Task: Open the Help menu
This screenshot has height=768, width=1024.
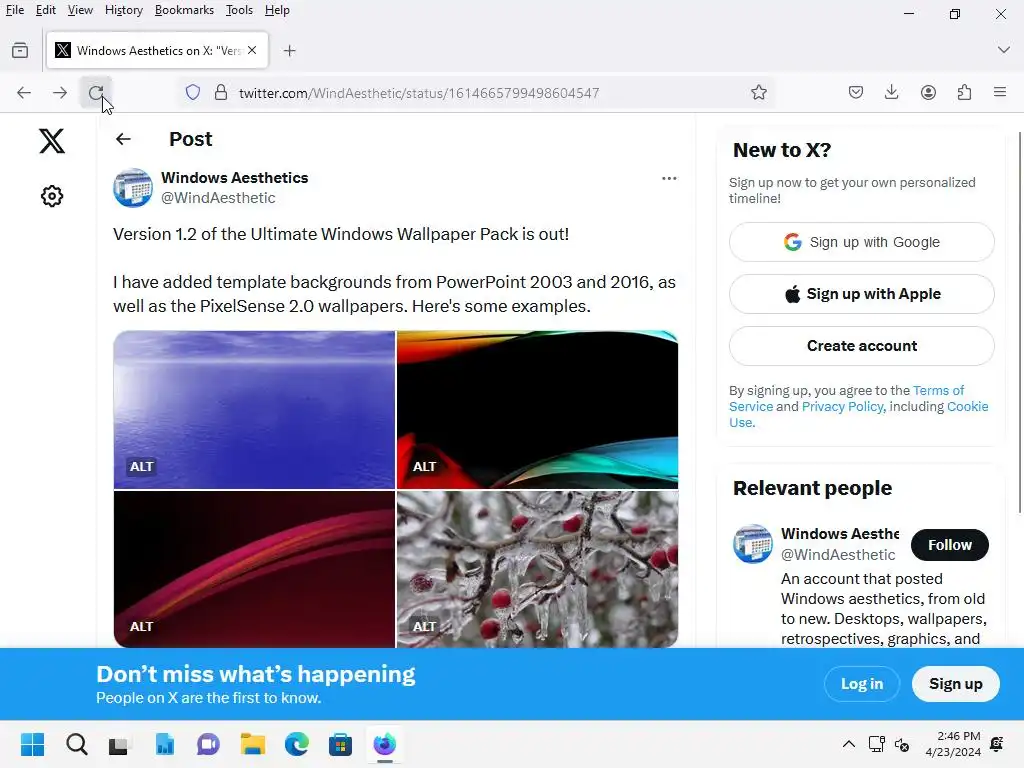Action: (x=277, y=10)
